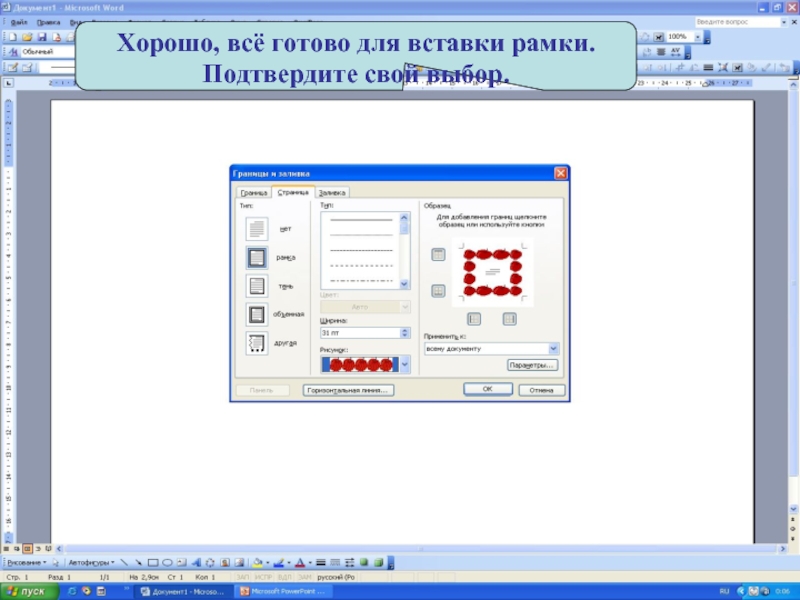The image size is (800, 600).
Task: Open the zoom 100% dropdown arrow
Action: pyautogui.click(x=697, y=37)
